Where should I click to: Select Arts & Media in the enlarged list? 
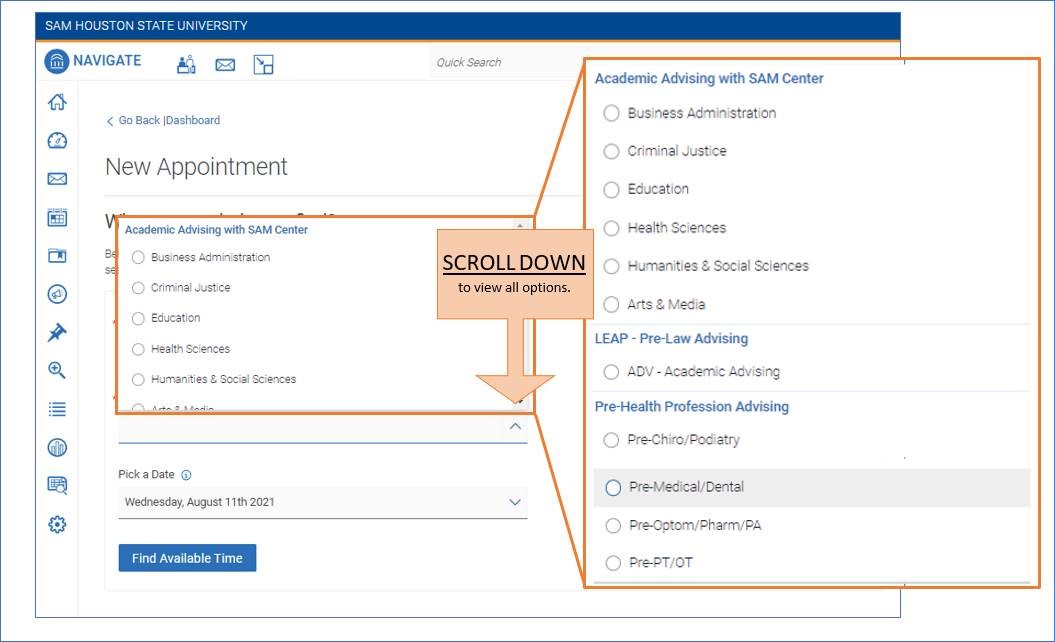point(612,305)
